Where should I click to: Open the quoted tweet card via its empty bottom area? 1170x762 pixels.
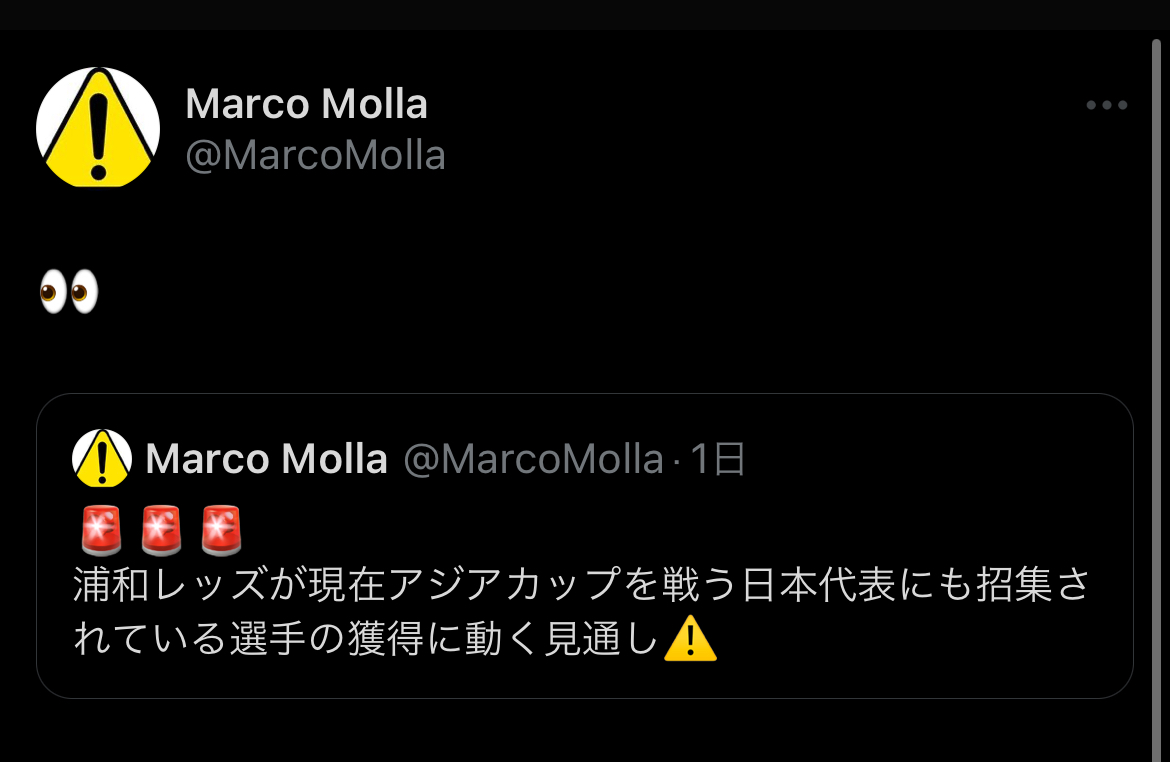584,680
